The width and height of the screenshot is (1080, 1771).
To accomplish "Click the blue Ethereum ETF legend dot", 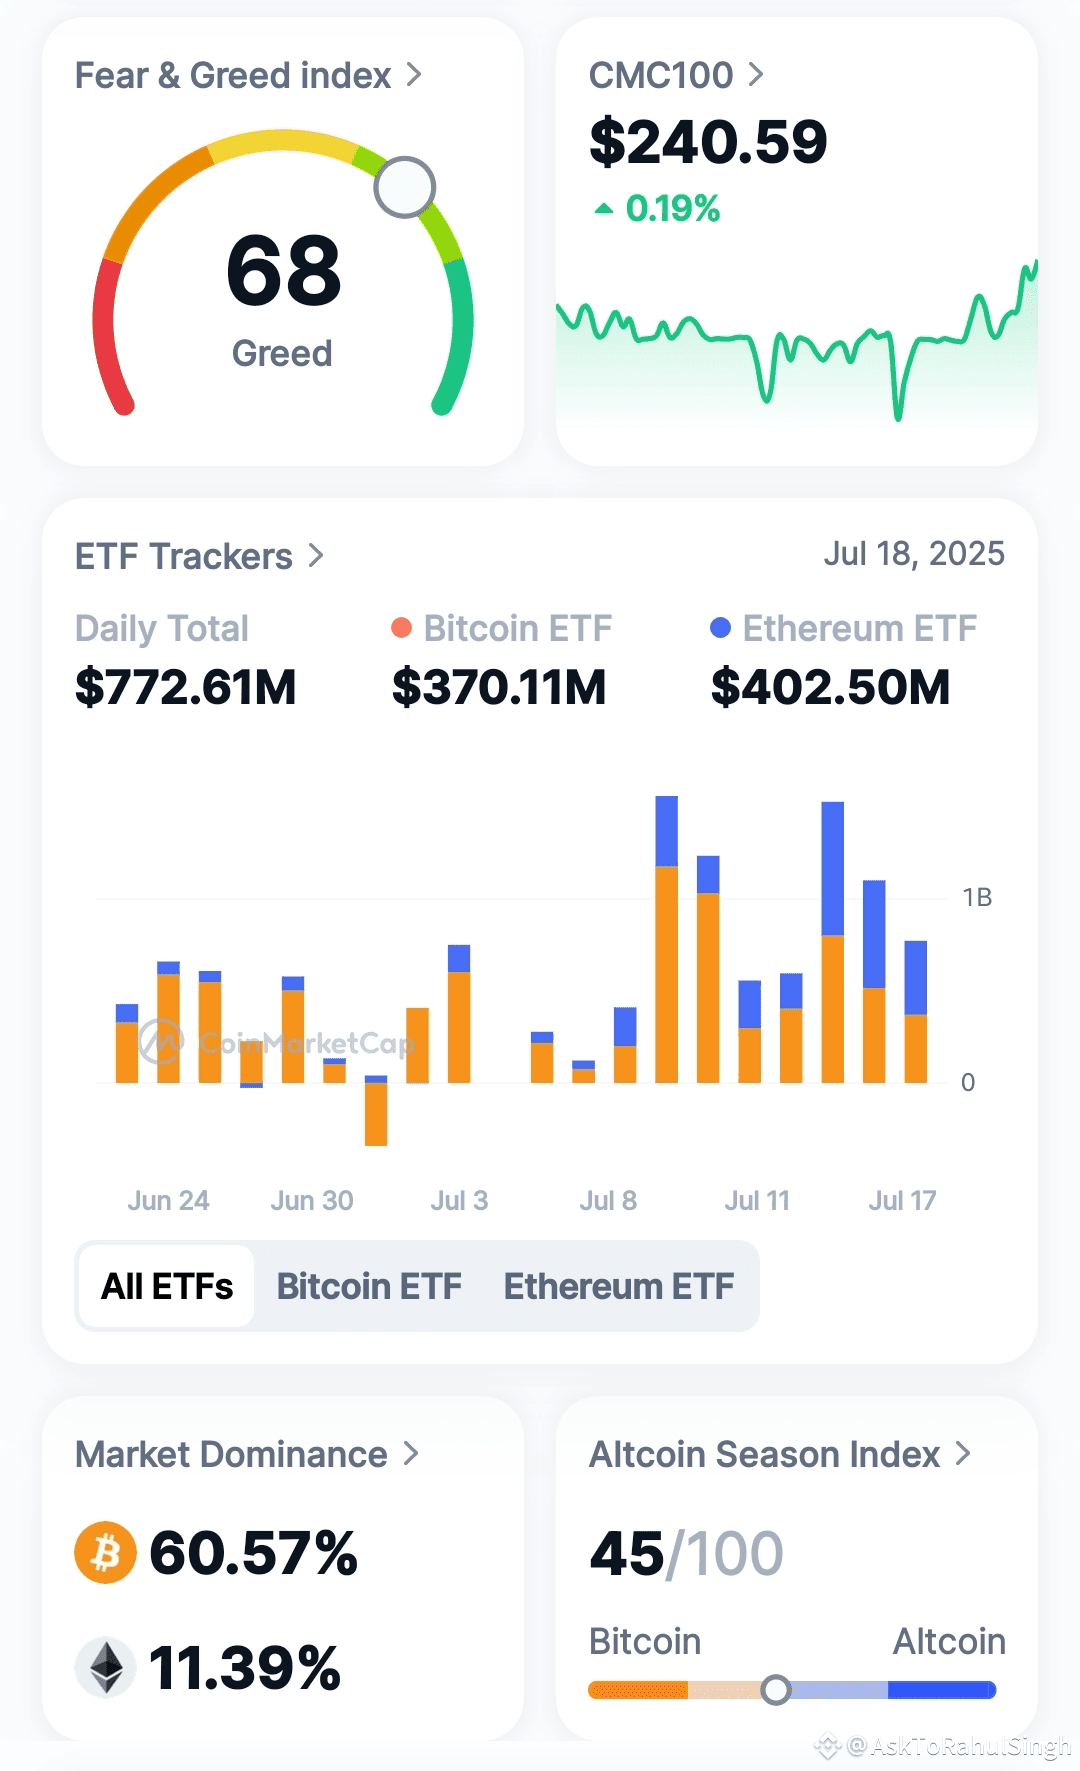I will click(720, 628).
